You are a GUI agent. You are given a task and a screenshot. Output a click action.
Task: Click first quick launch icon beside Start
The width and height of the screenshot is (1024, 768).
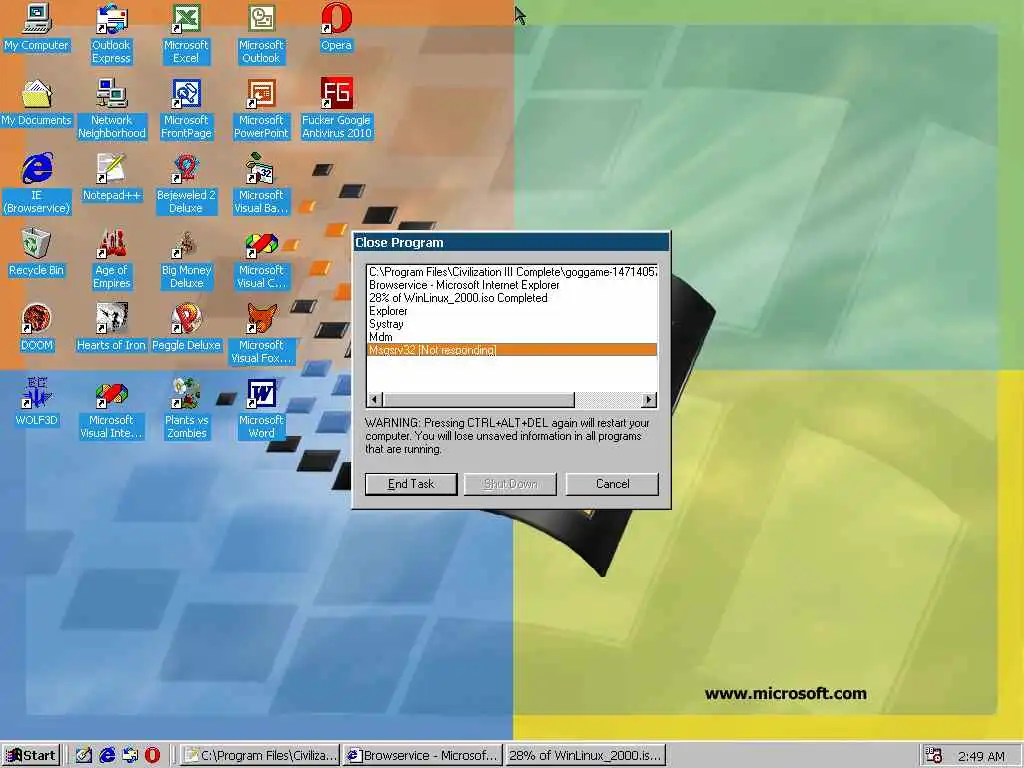(84, 756)
